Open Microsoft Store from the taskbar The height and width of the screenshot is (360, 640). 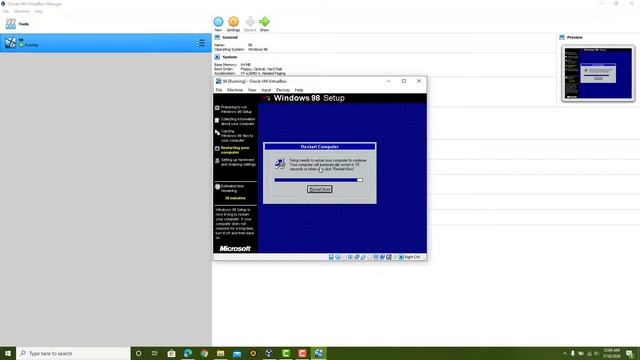[x=171, y=353]
